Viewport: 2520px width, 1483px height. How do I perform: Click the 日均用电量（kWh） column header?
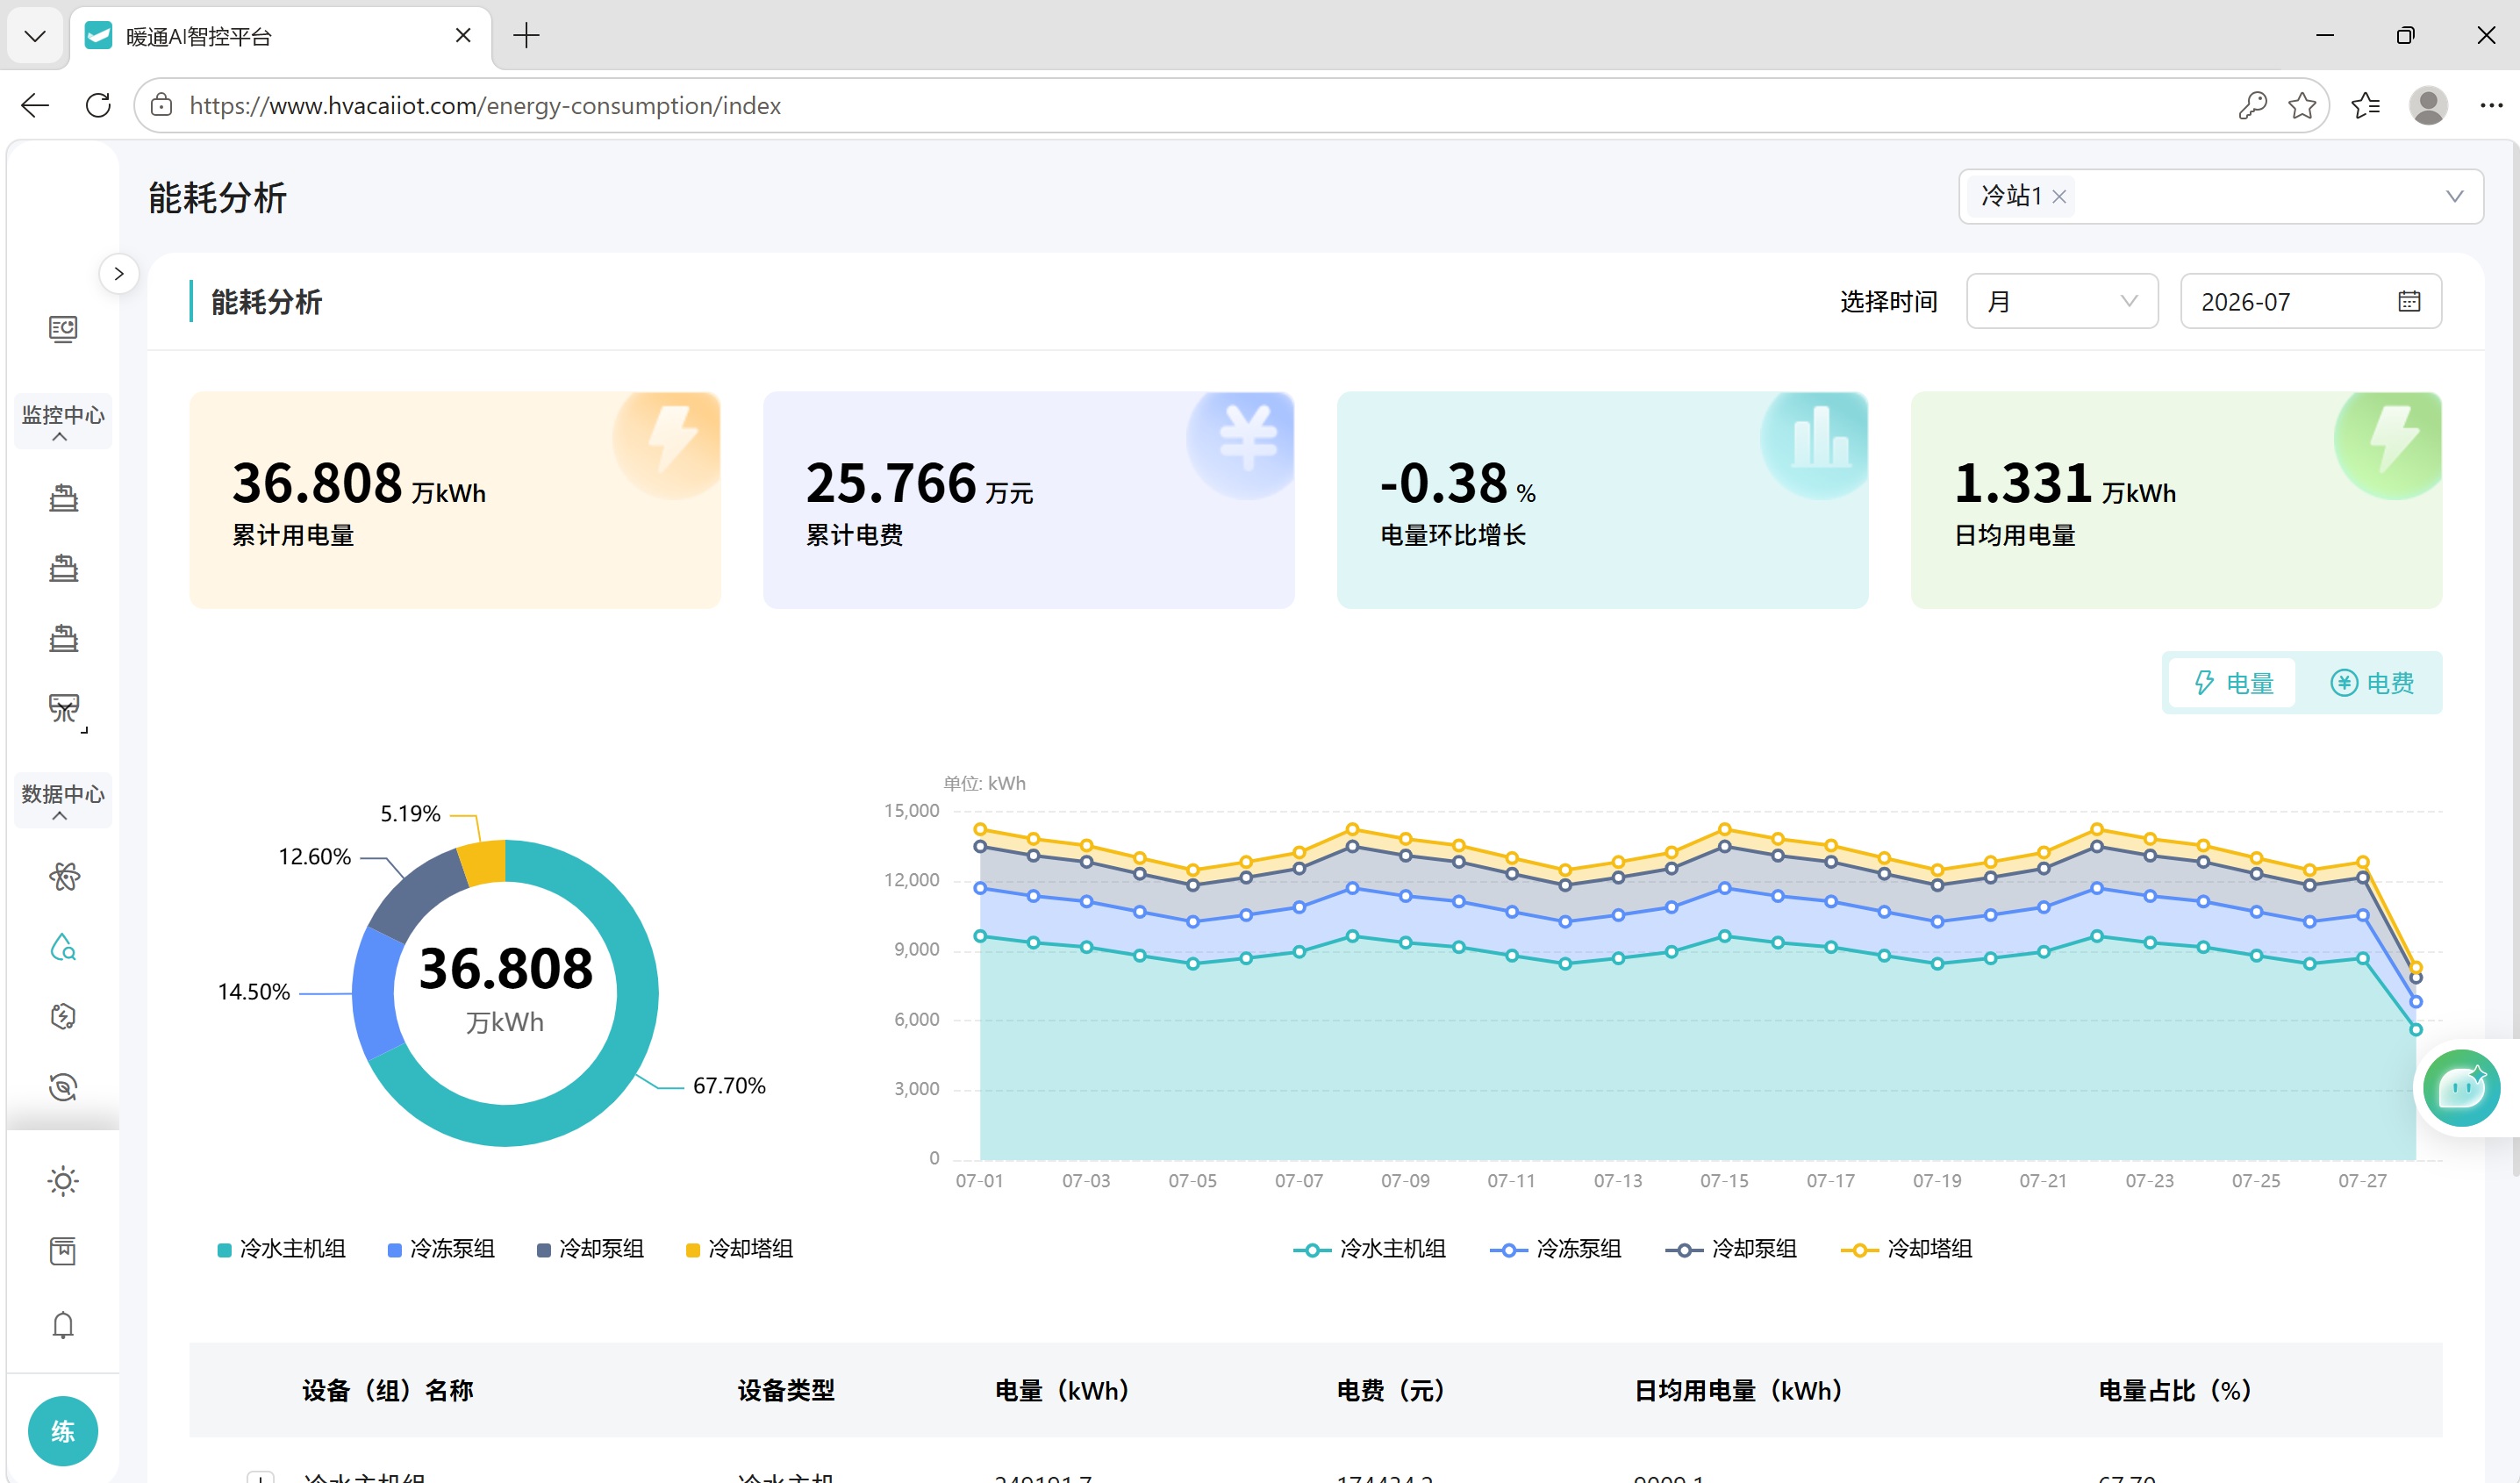coord(1738,1390)
